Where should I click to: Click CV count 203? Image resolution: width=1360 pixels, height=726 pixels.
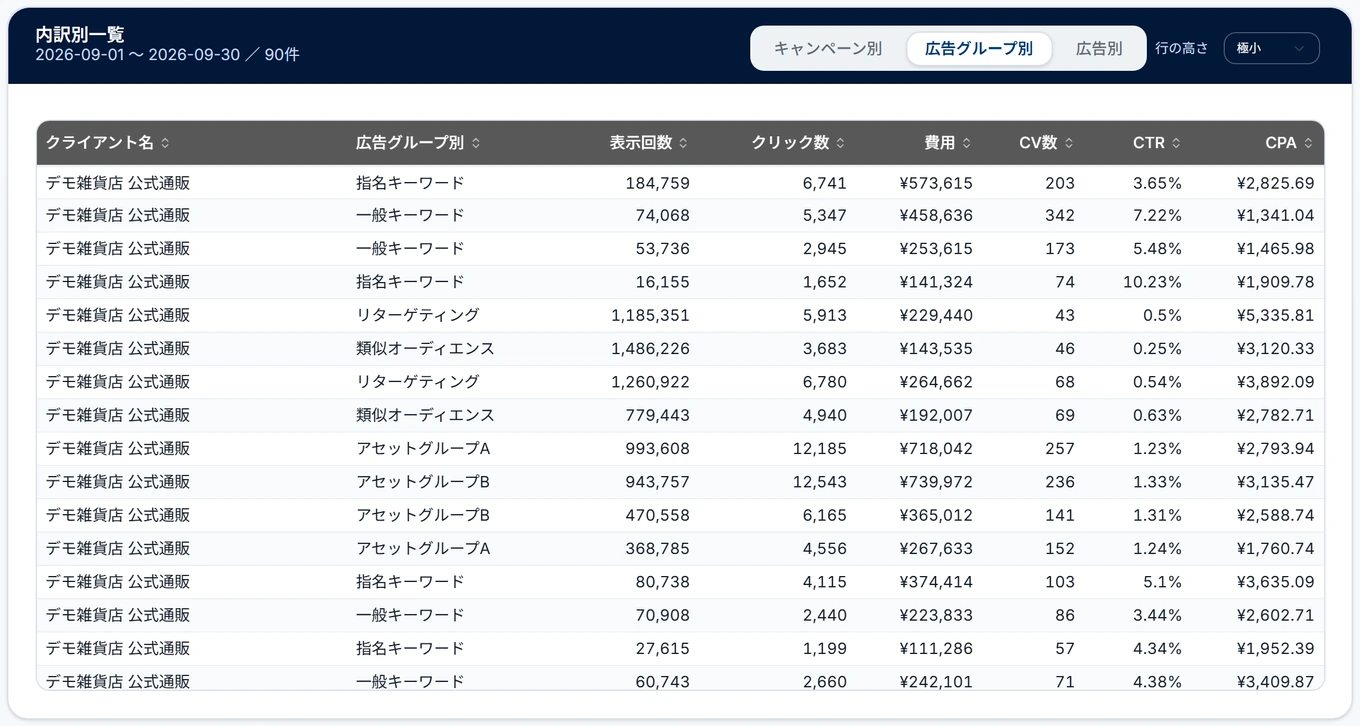(1060, 182)
